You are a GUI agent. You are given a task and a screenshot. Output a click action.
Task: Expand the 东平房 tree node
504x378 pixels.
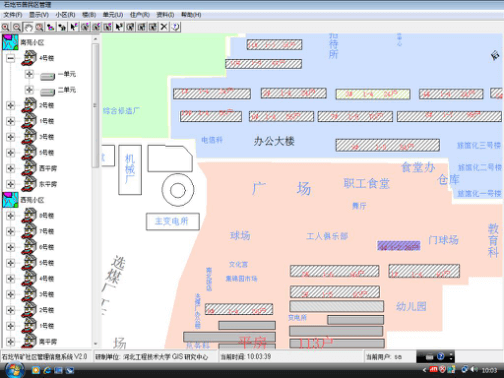pyautogui.click(x=11, y=184)
